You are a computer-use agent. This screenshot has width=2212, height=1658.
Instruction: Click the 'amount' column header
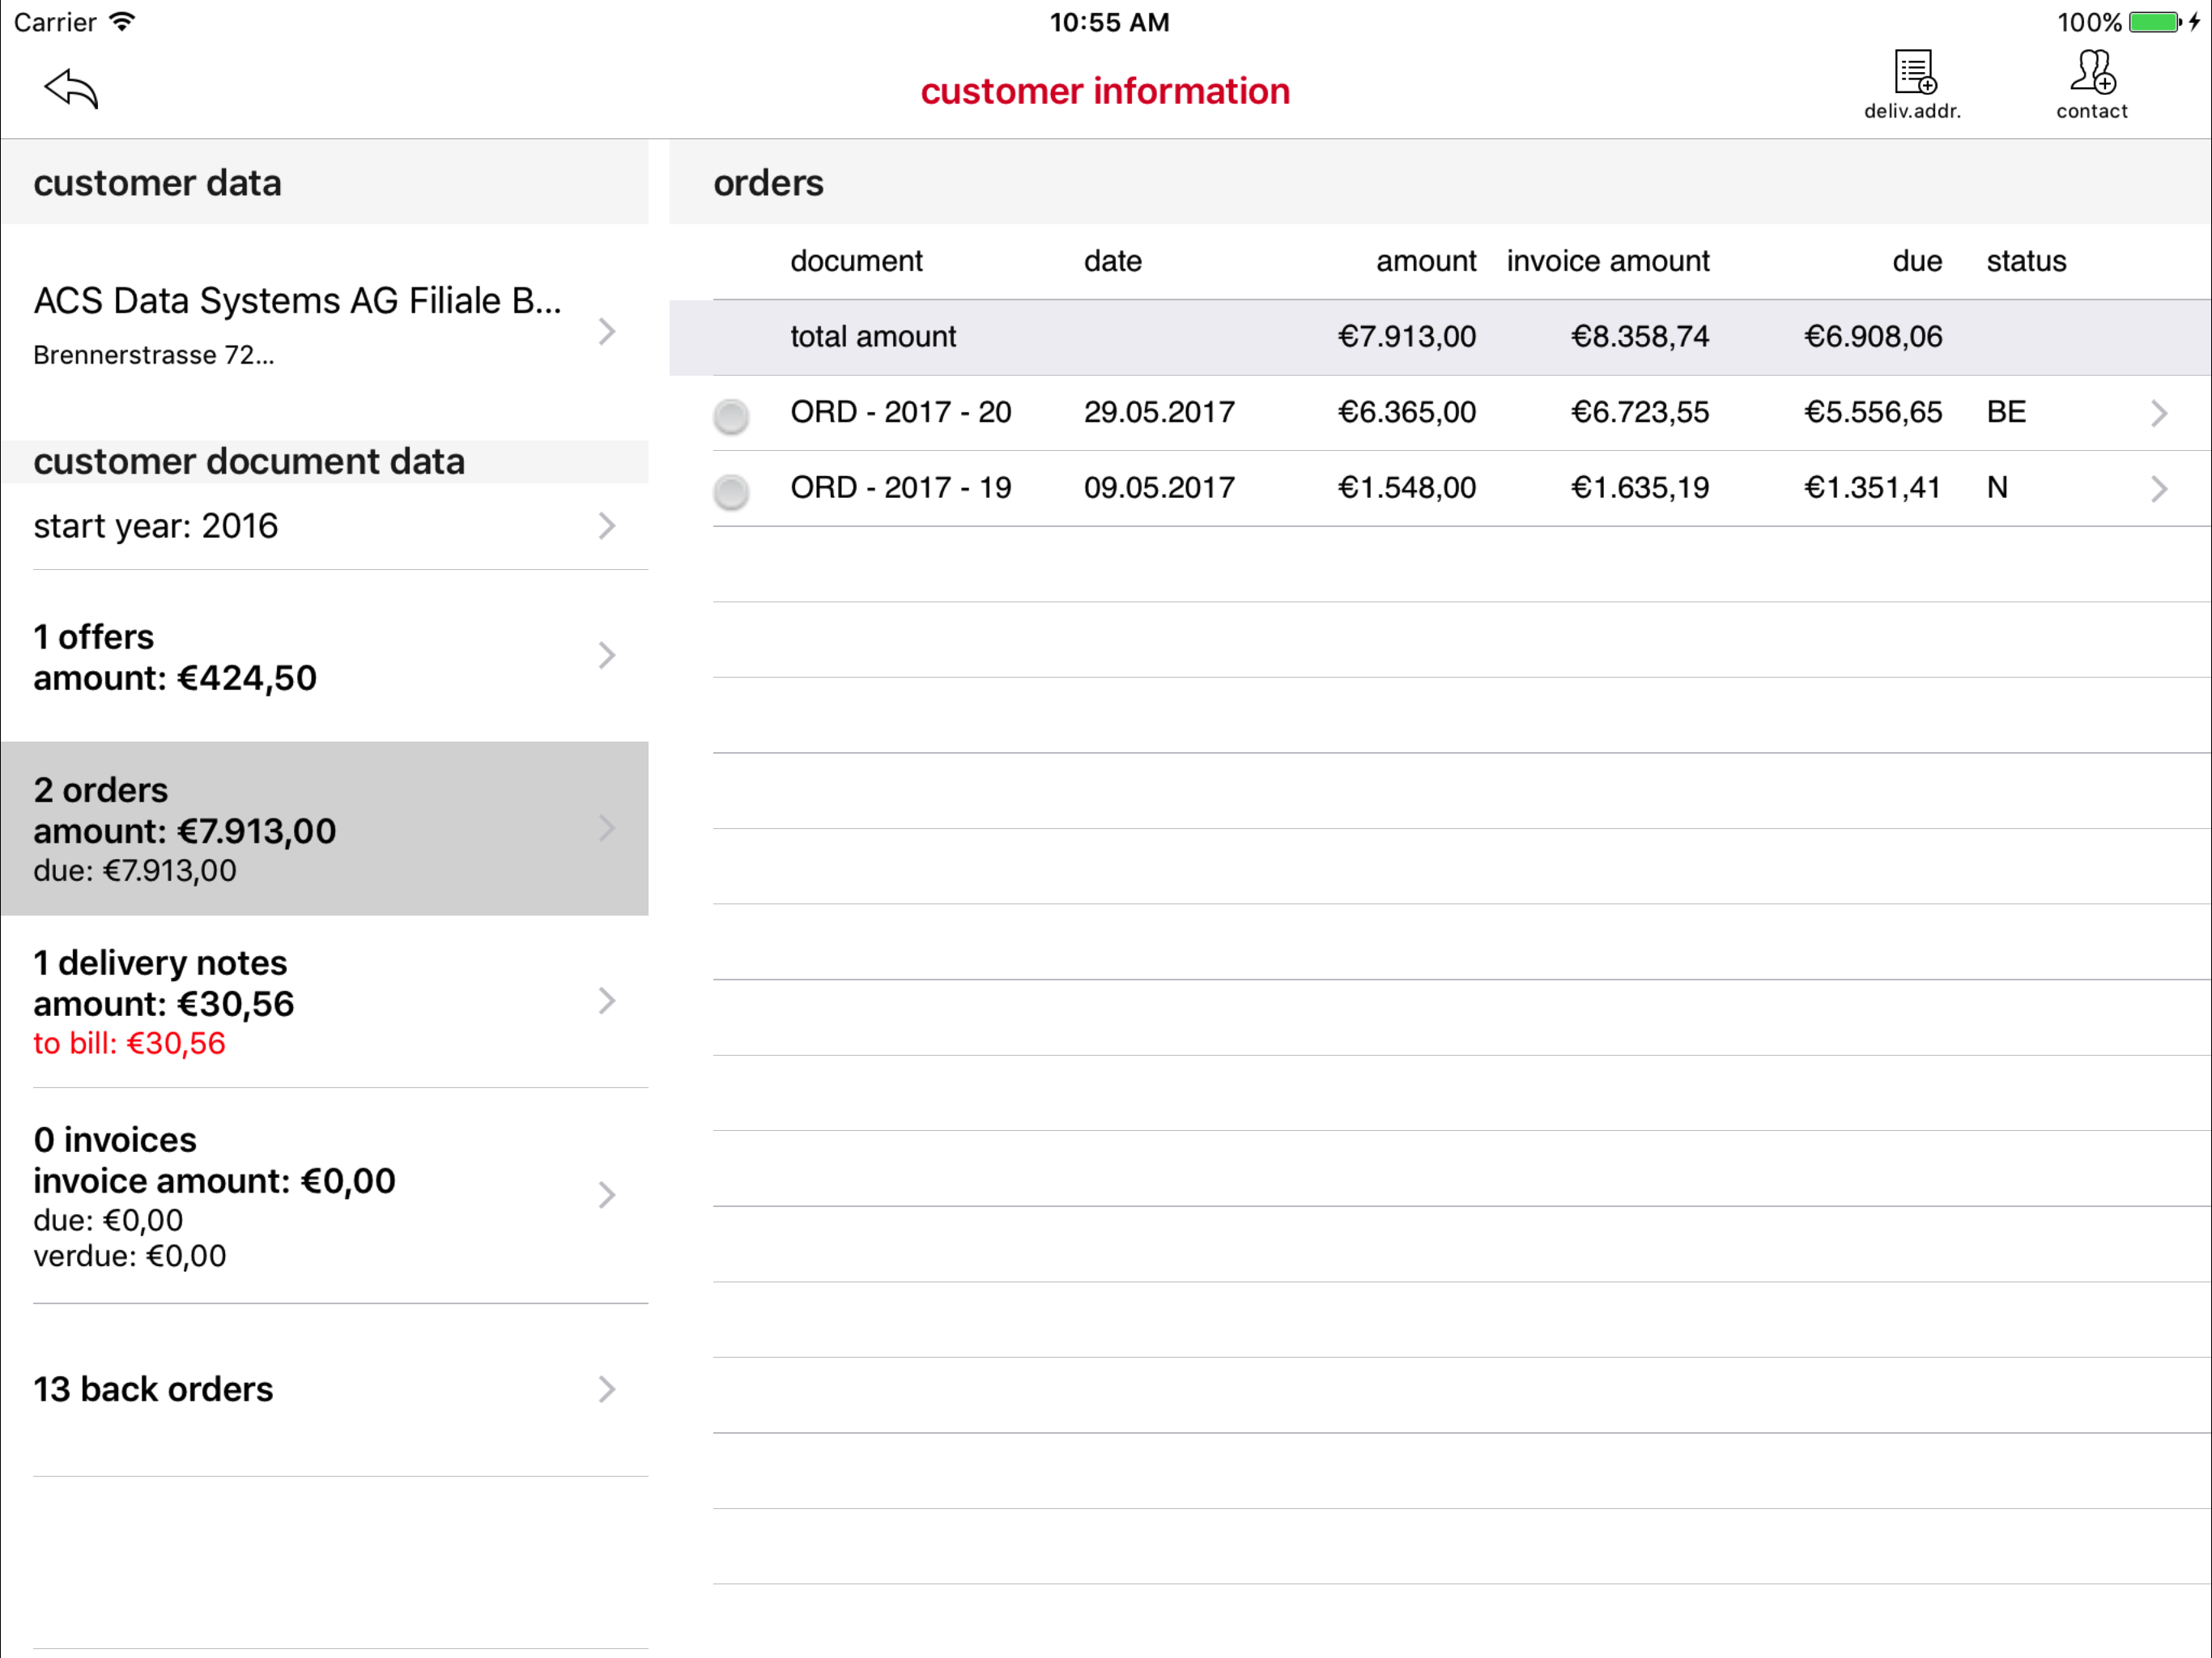coord(1426,261)
